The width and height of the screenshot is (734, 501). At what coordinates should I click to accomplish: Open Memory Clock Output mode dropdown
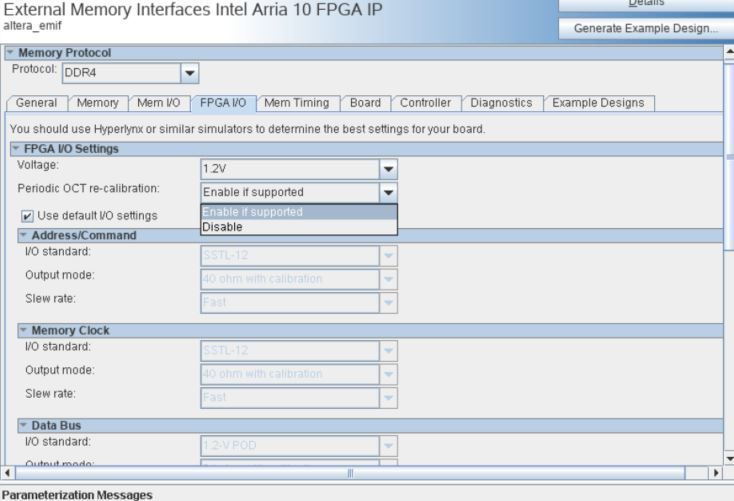299,374
